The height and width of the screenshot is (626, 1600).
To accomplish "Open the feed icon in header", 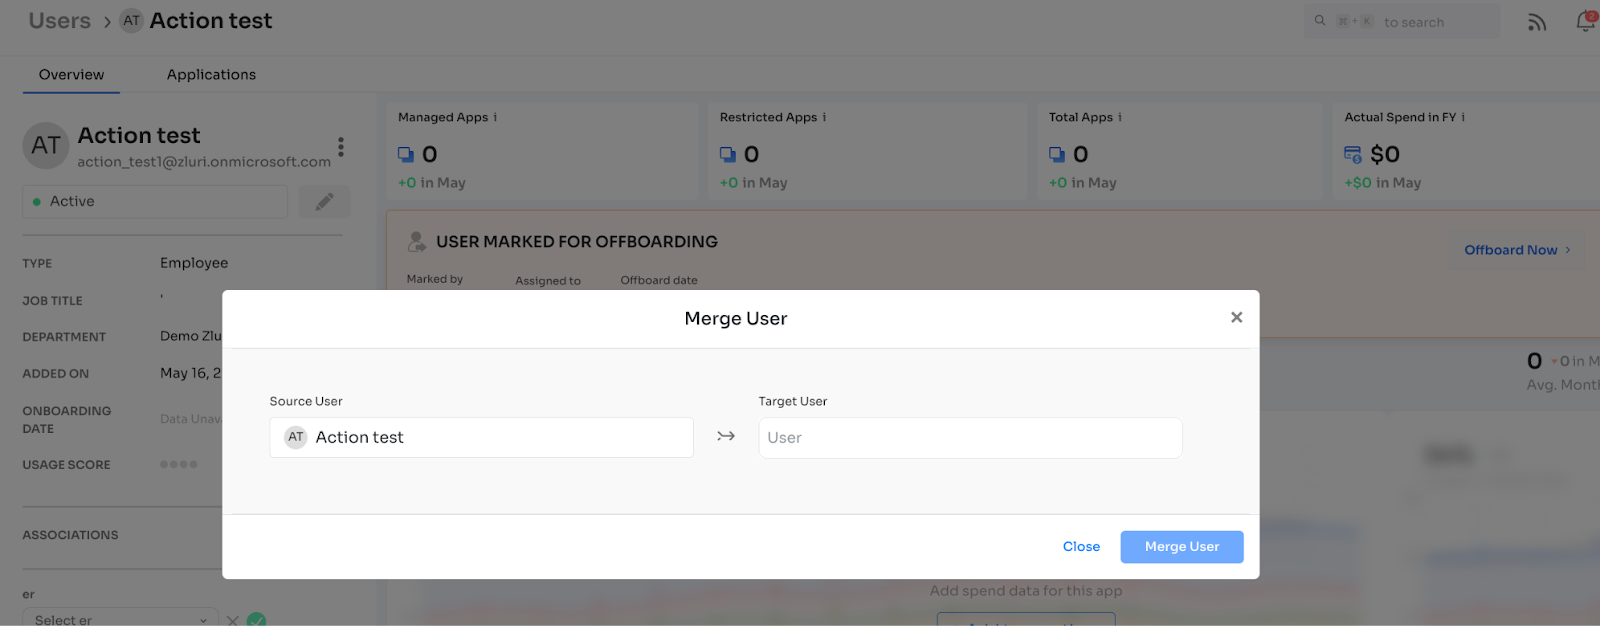I will click(1537, 22).
